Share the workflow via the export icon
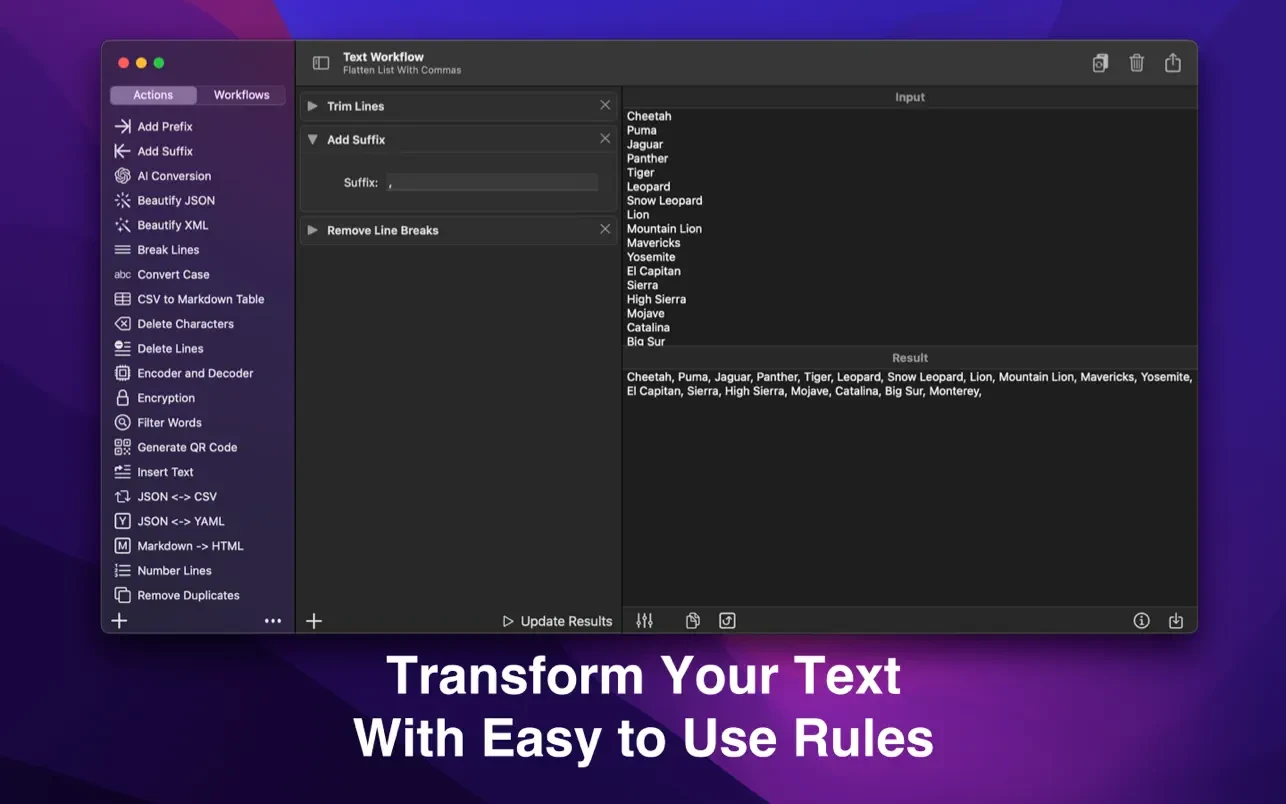Screen dimensions: 1286x804 [1173, 62]
